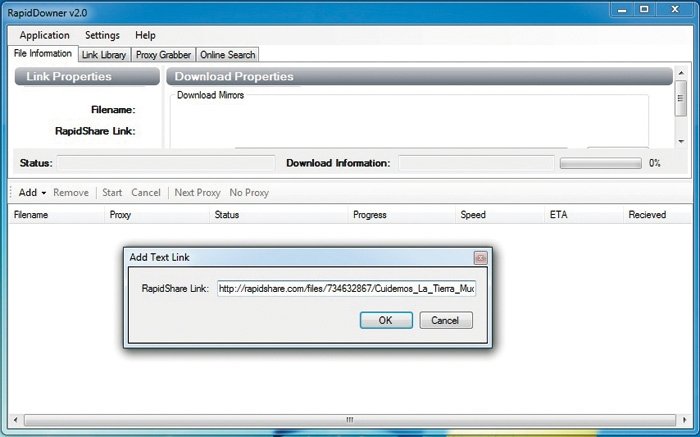700x437 pixels.
Task: Click the Status text field
Action: tap(166, 163)
